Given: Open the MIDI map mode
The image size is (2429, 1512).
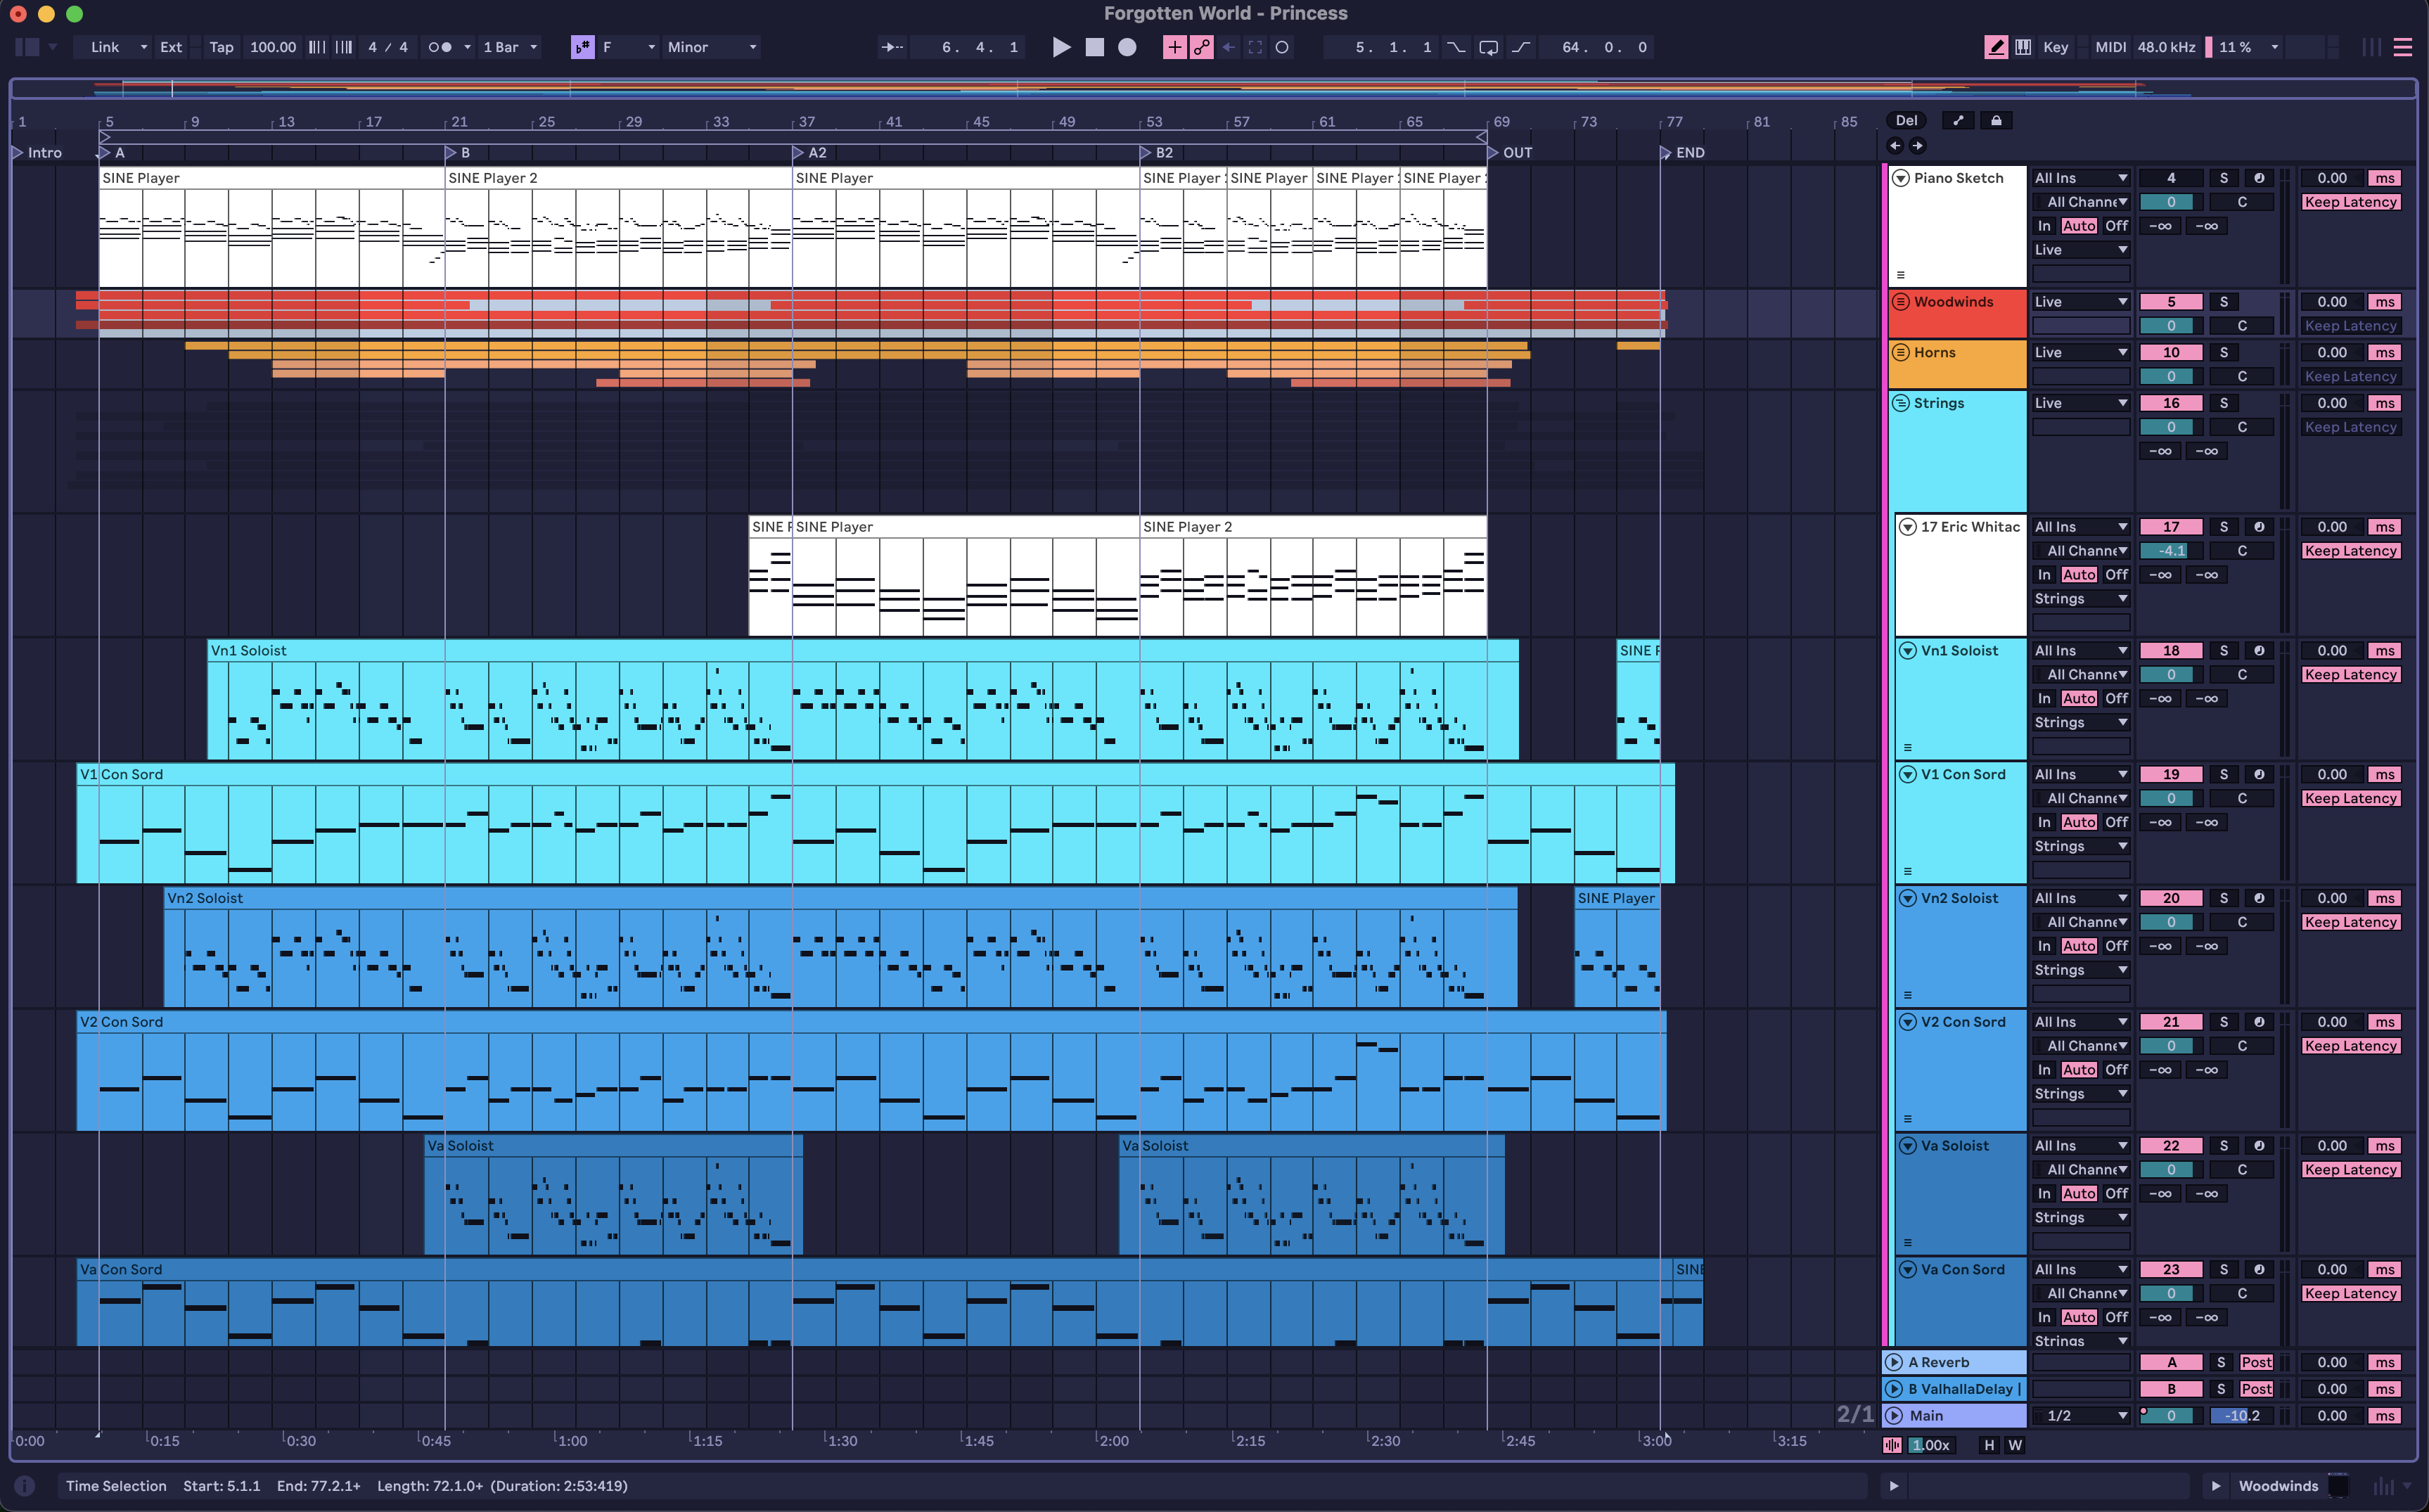Looking at the screenshot, I should click(x=2110, y=47).
